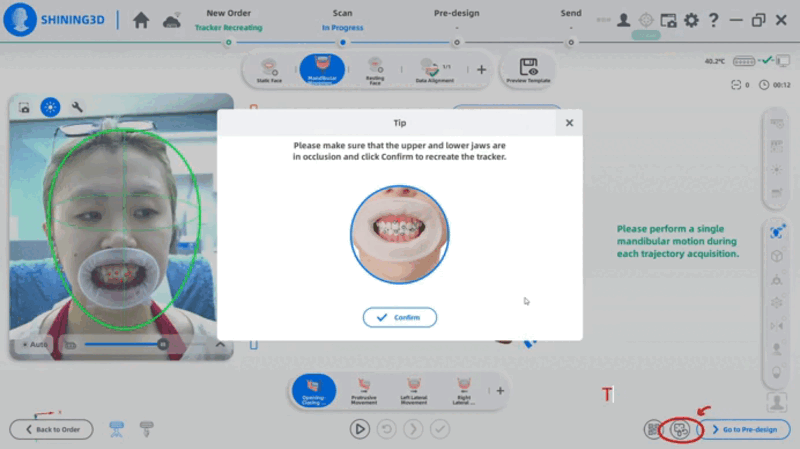
Task: Click the computer connection status icon
Action: (x=783, y=61)
